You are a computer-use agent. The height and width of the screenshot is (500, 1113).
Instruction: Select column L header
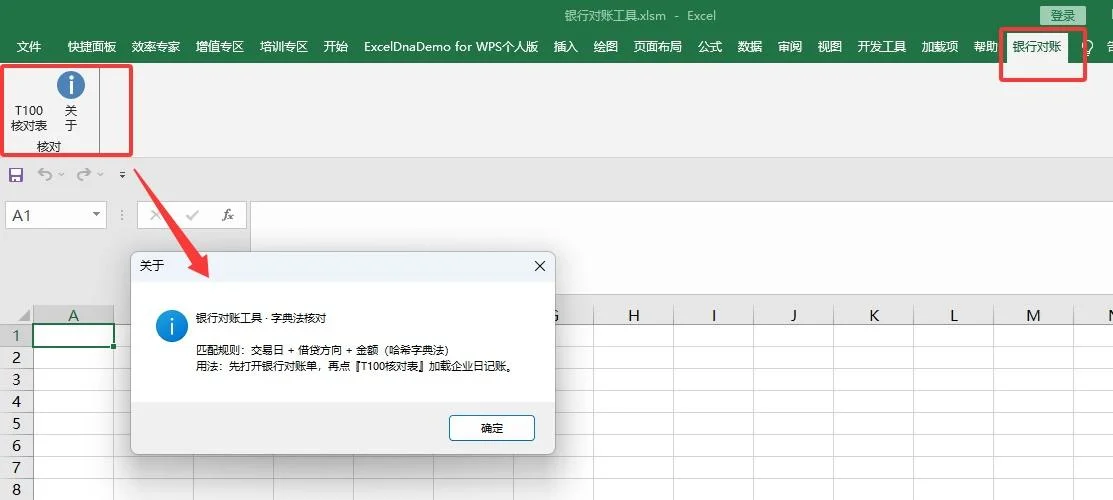pyautogui.click(x=953, y=315)
